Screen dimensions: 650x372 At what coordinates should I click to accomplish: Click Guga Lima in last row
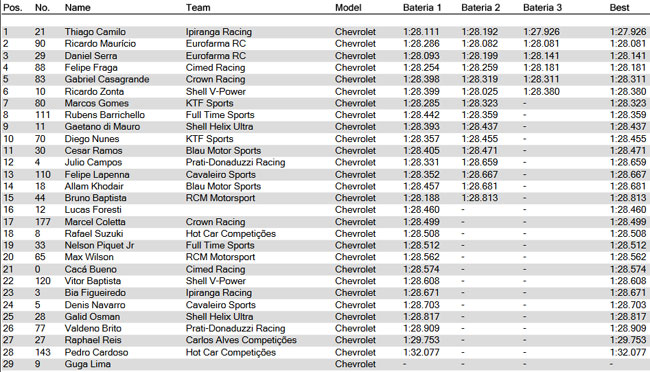click(87, 364)
